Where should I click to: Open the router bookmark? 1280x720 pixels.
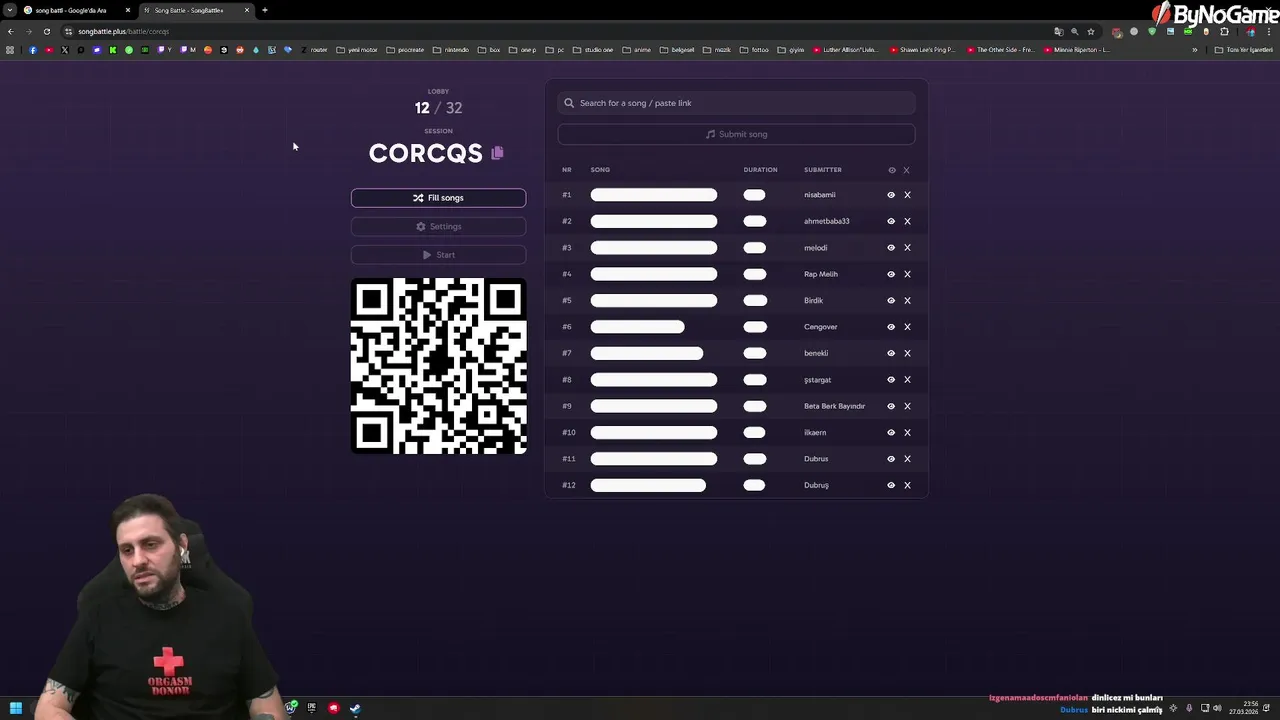(315, 50)
